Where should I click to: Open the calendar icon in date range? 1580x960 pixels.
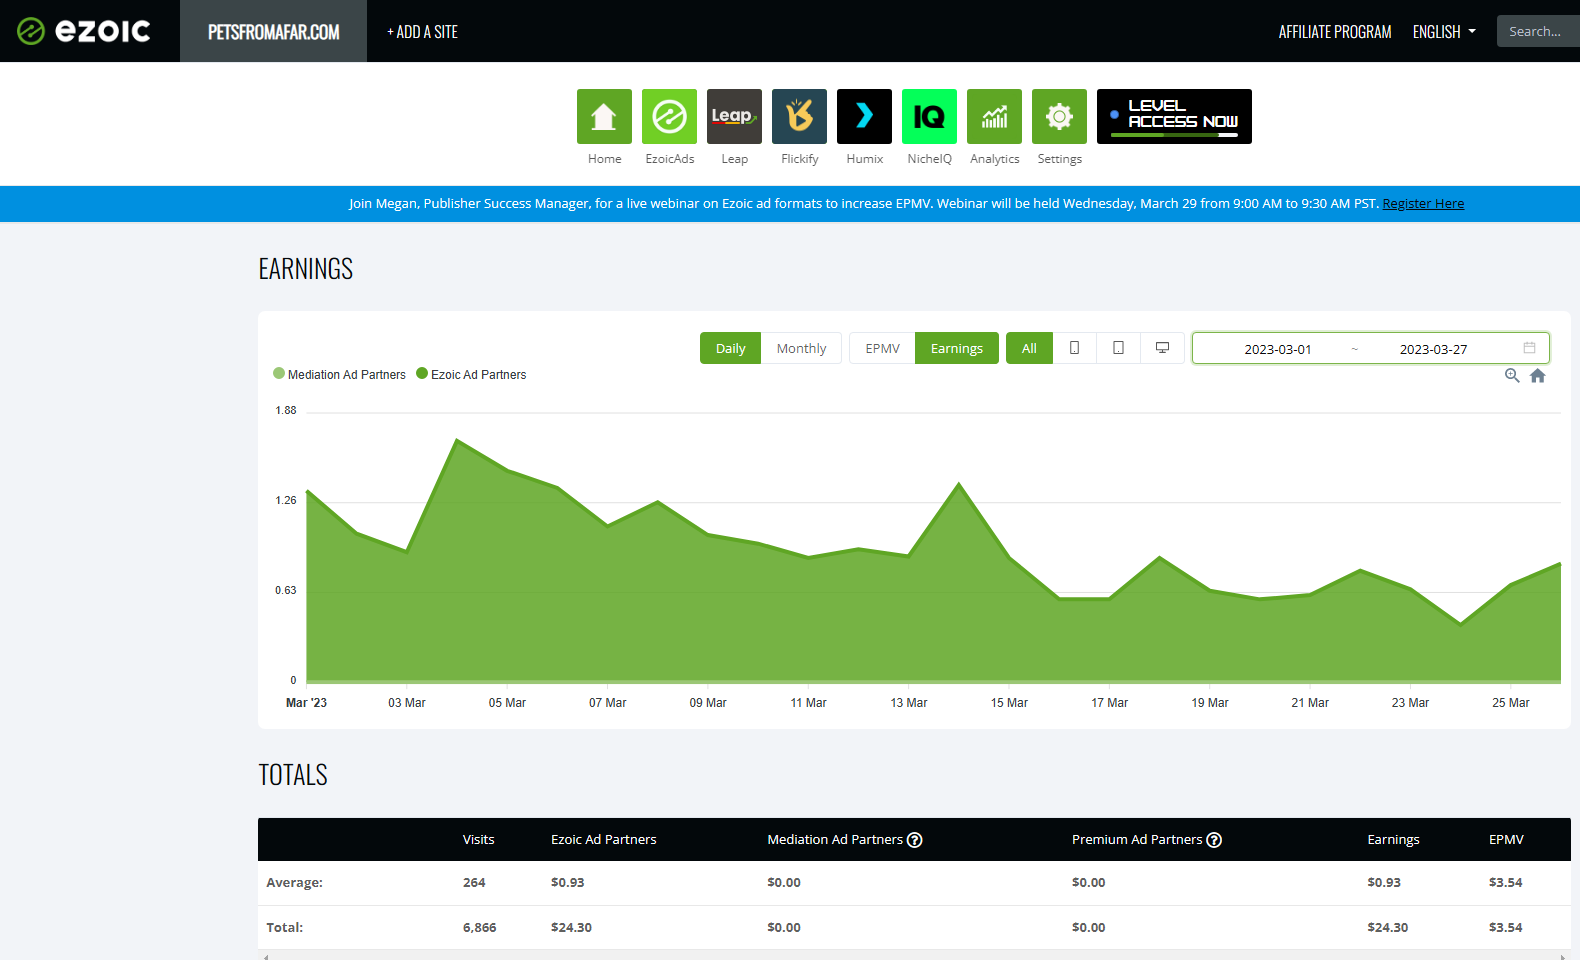point(1529,348)
